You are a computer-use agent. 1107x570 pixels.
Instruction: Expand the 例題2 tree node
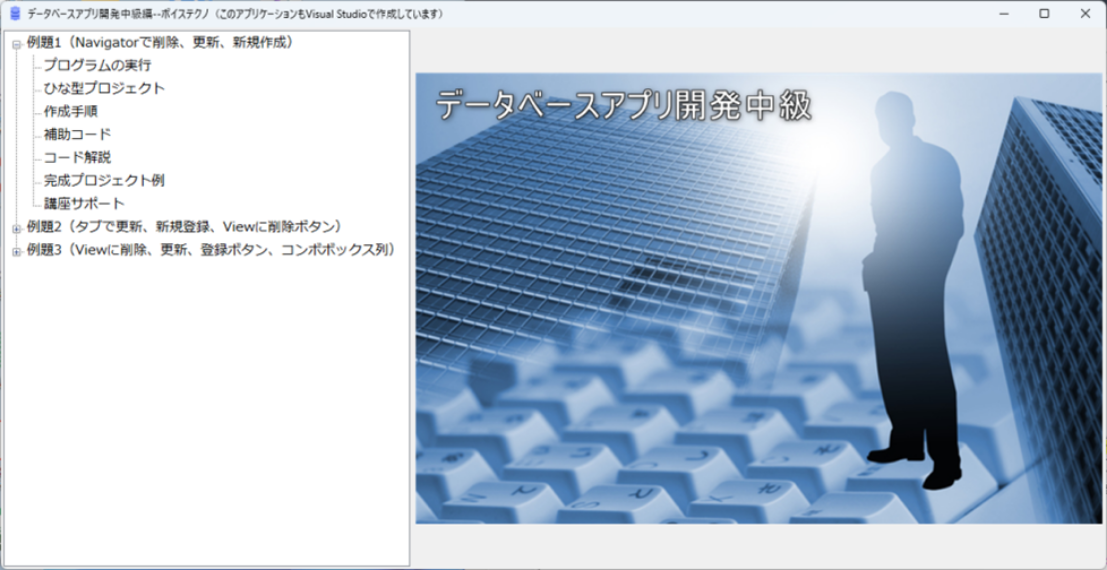coord(16,228)
